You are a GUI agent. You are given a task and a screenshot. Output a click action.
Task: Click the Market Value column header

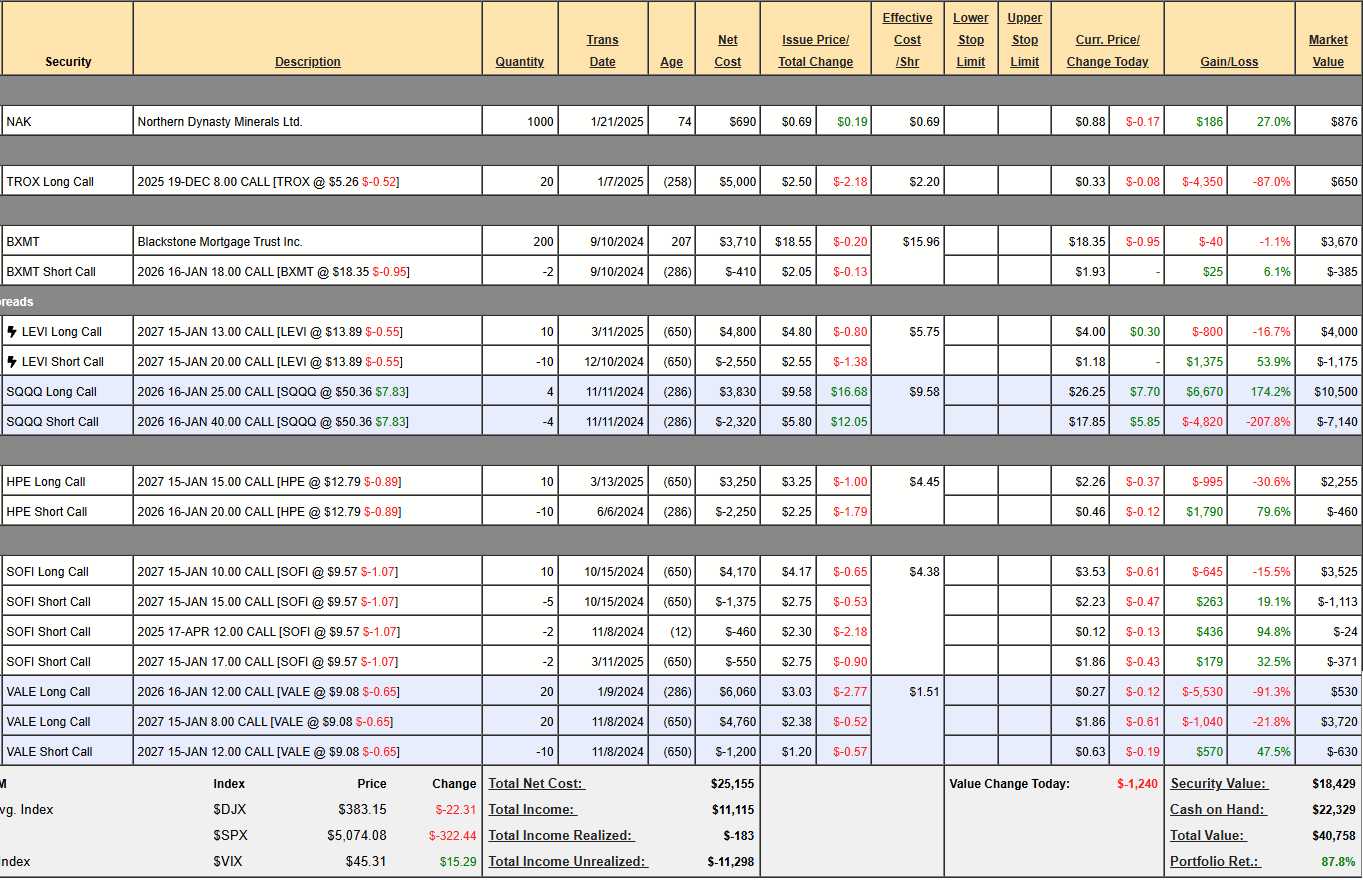click(1328, 51)
